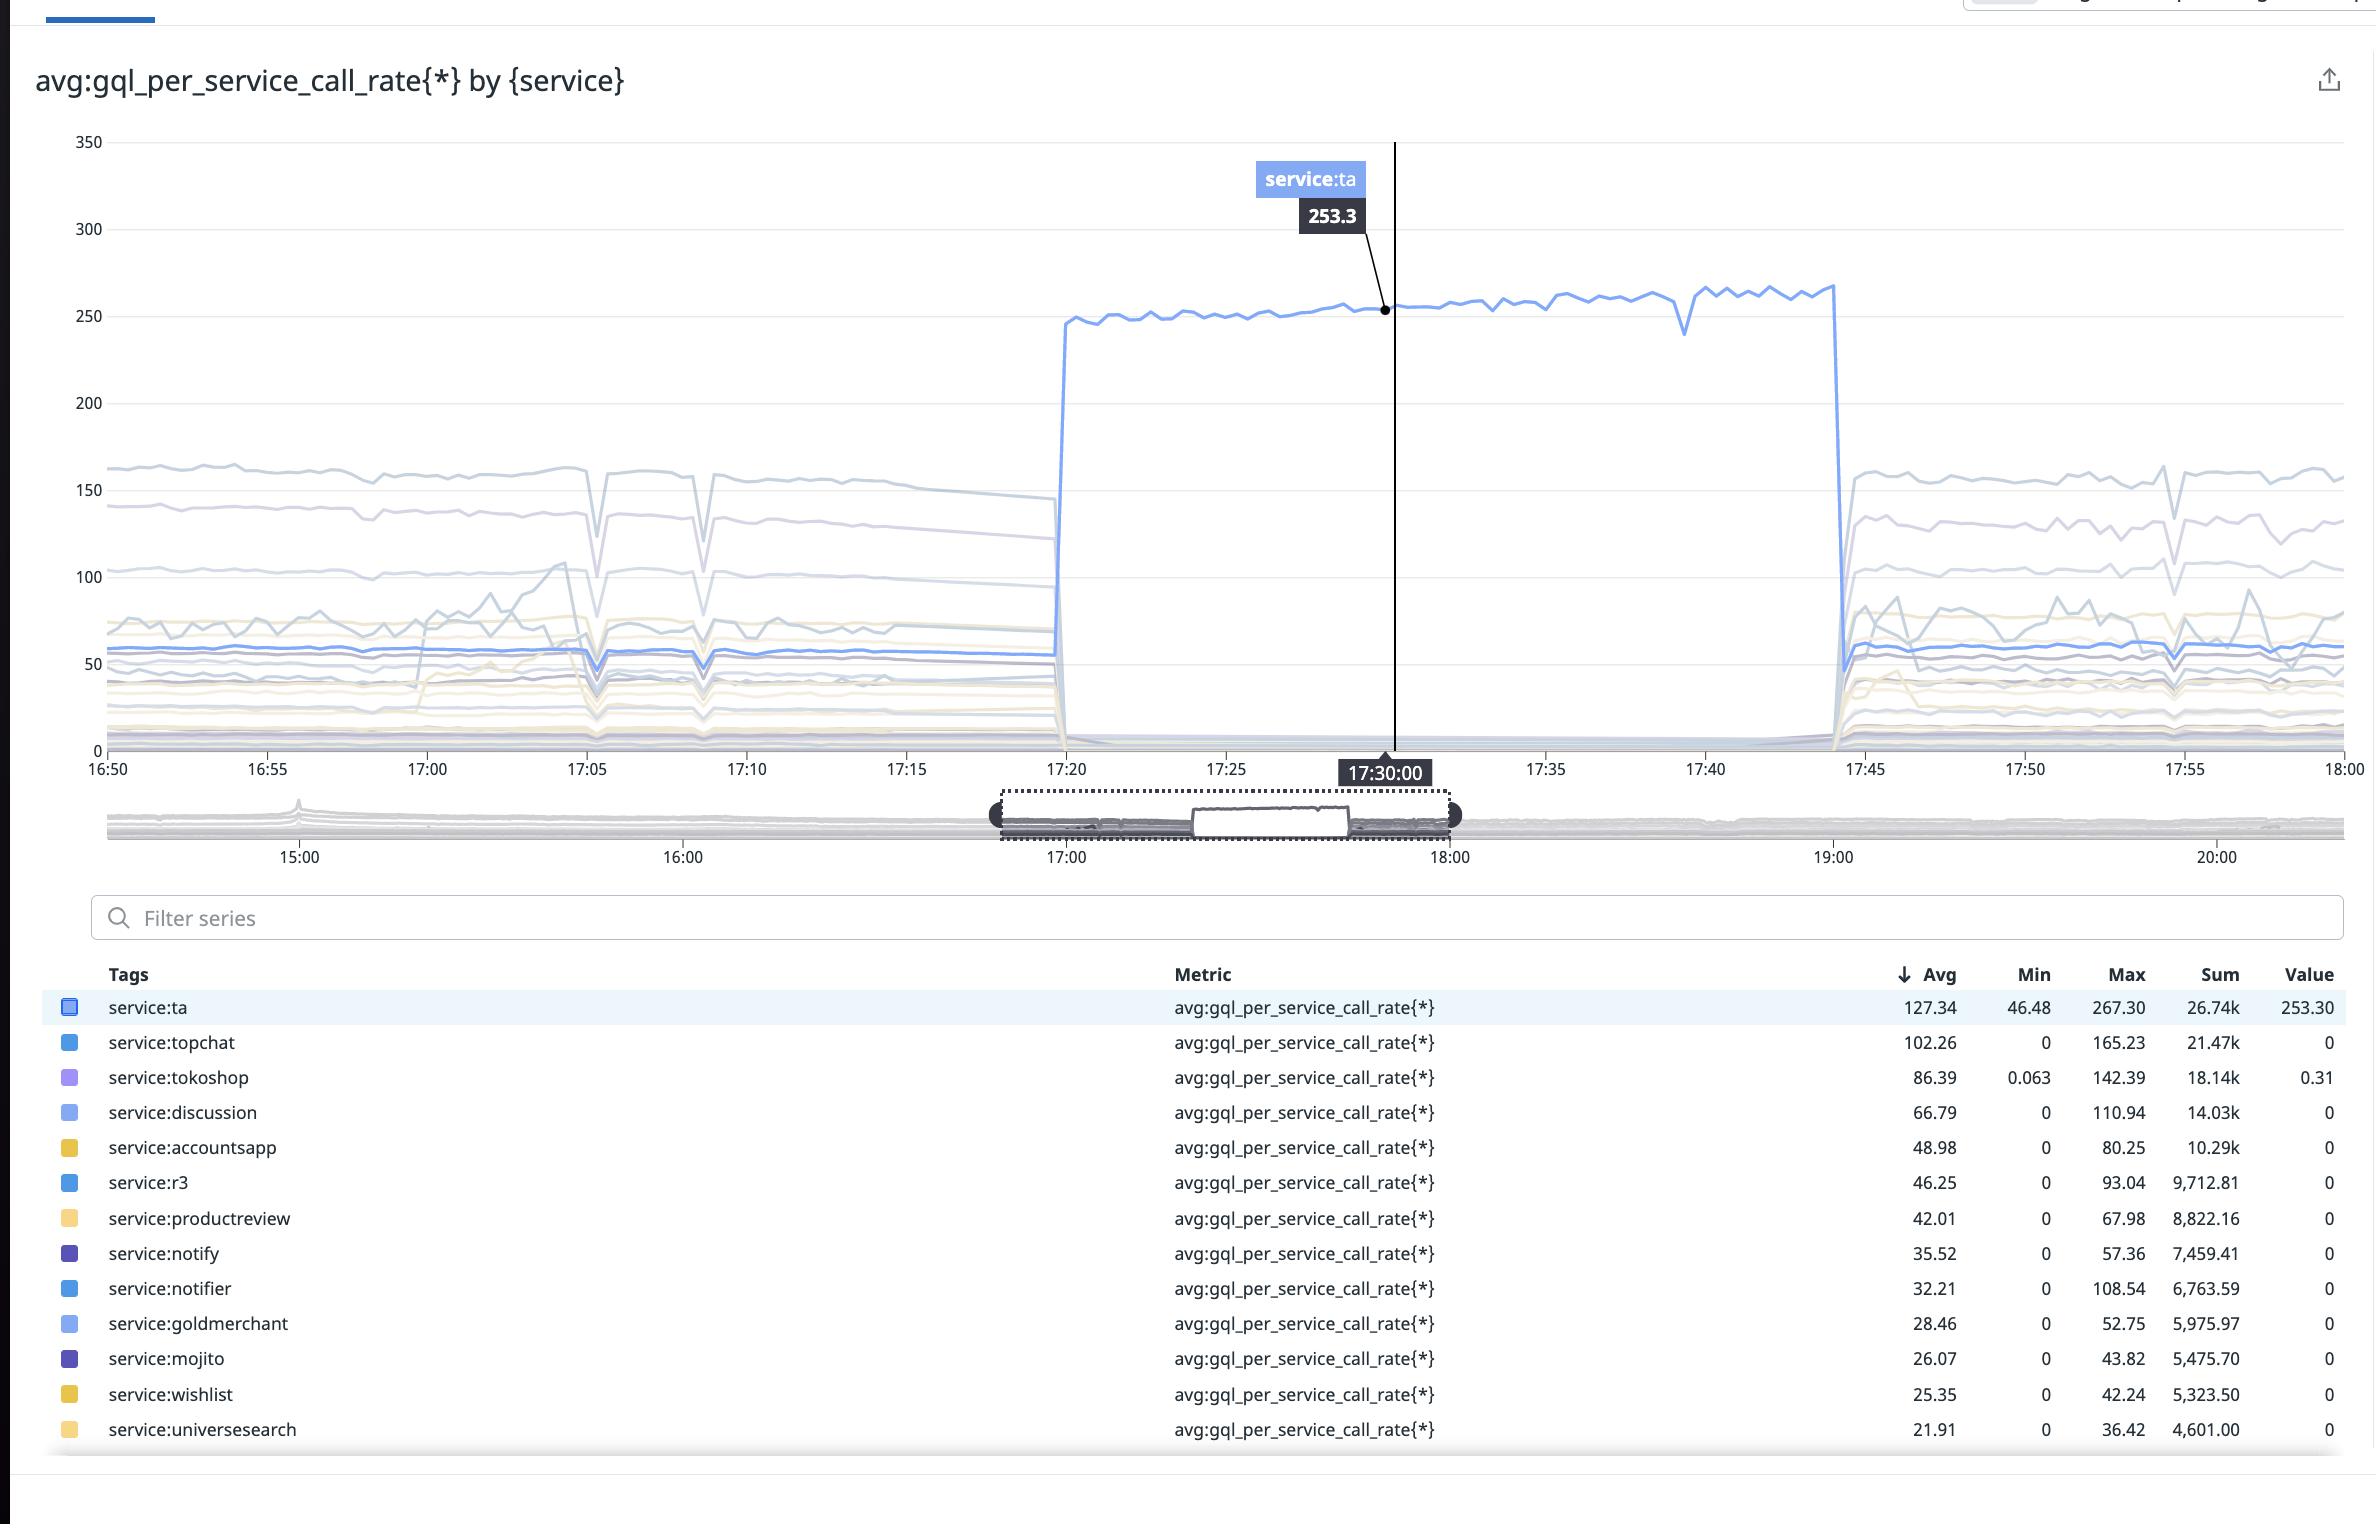Click the 17:30:00 timestamp marker on the axis

1385,772
